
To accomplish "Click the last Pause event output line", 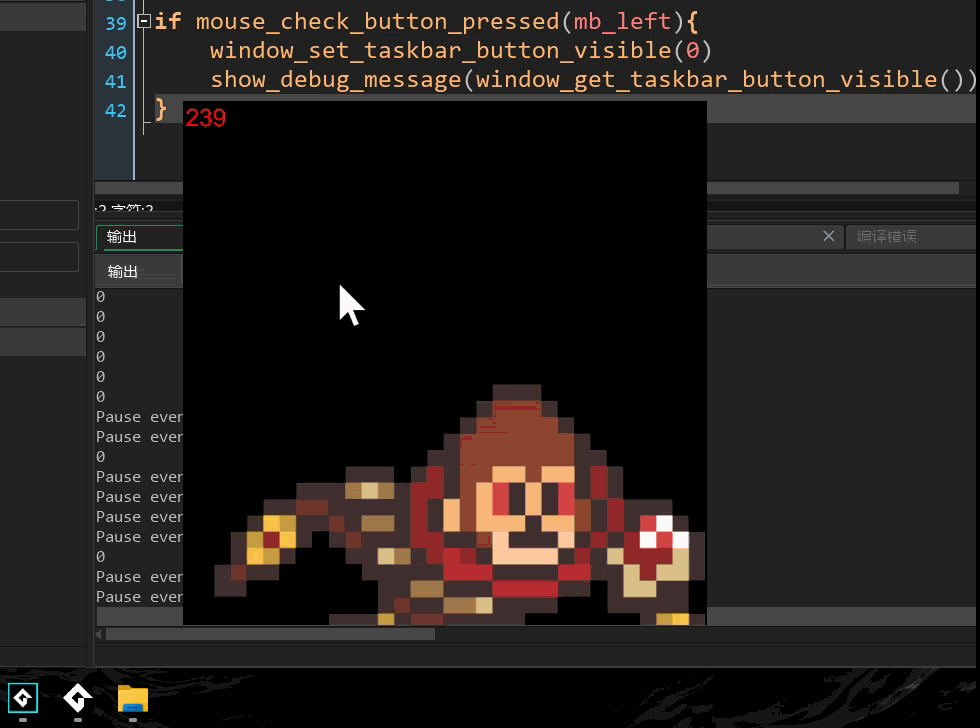I will coord(139,597).
